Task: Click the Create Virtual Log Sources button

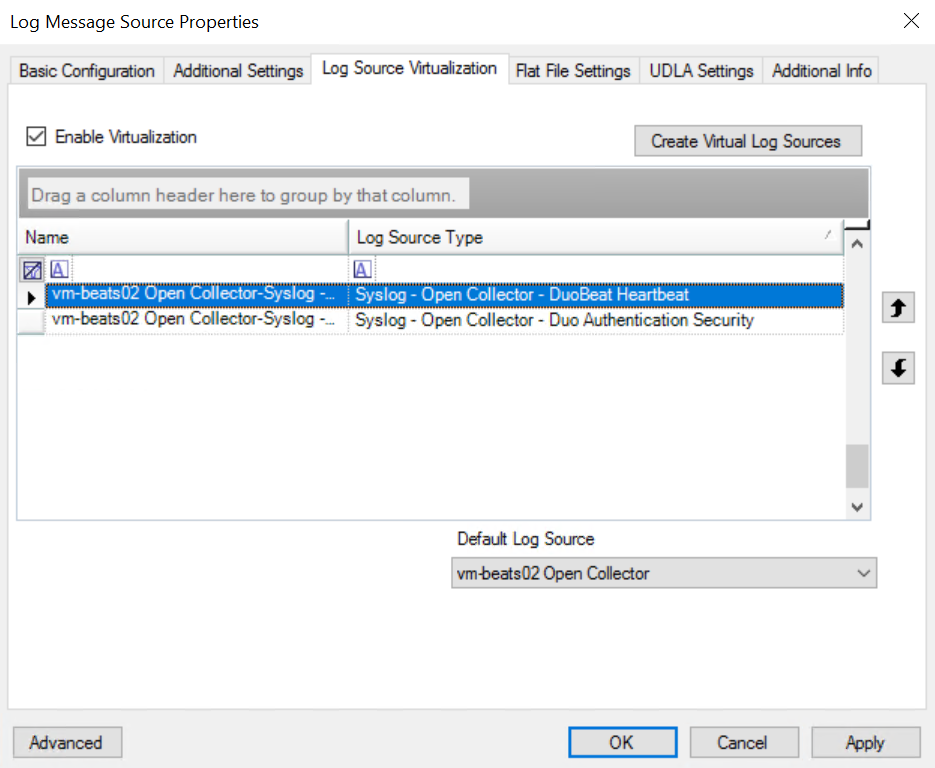Action: click(x=747, y=141)
